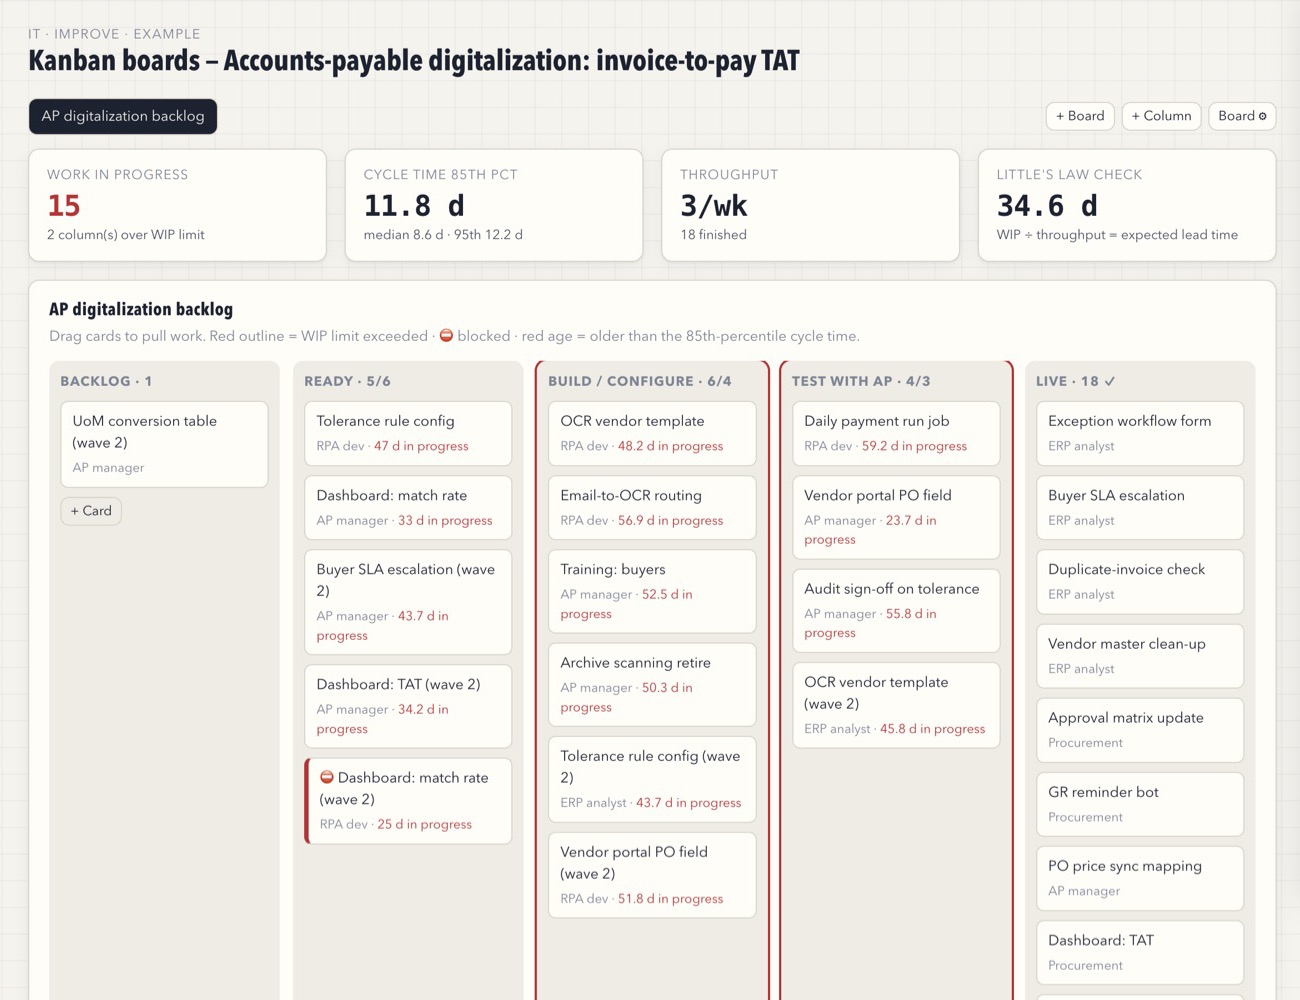1300x1000 pixels.
Task: Click the Work in Progress 15 metric
Action: (x=177, y=205)
